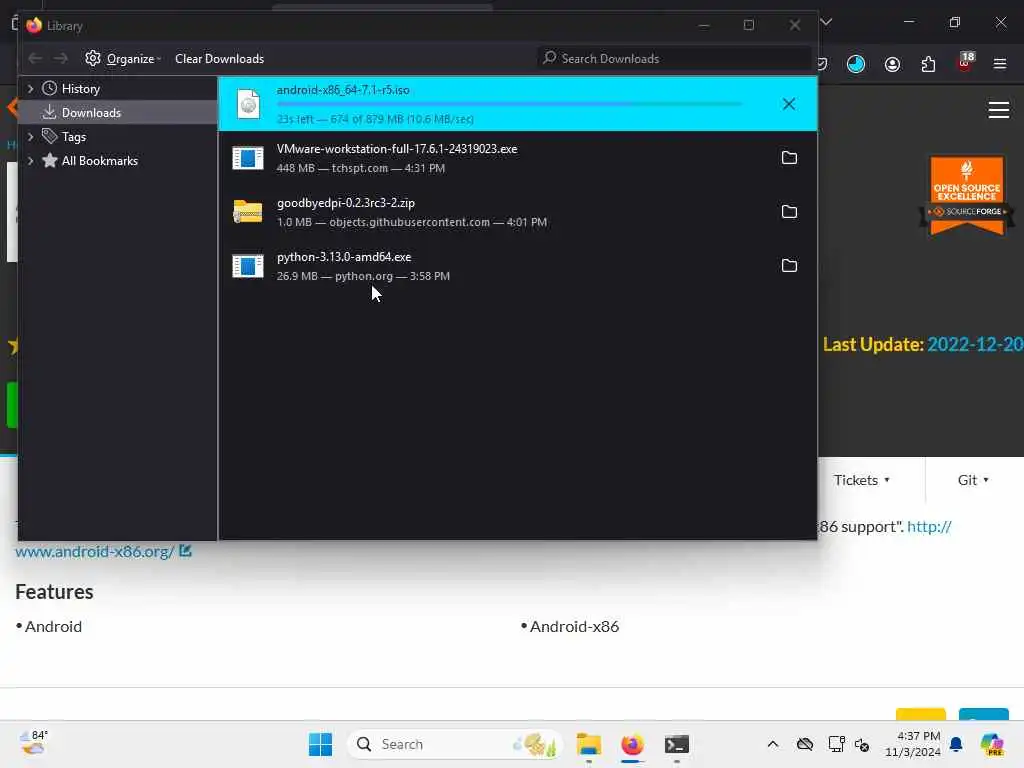
Task: Click Open Source Excellence badge
Action: [x=967, y=195]
